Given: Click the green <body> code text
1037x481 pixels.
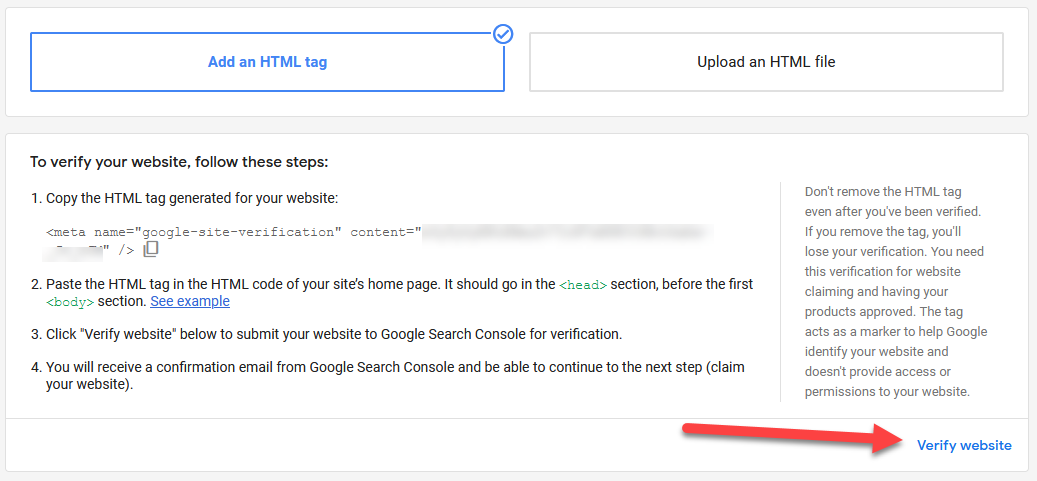Looking at the screenshot, I should point(70,302).
